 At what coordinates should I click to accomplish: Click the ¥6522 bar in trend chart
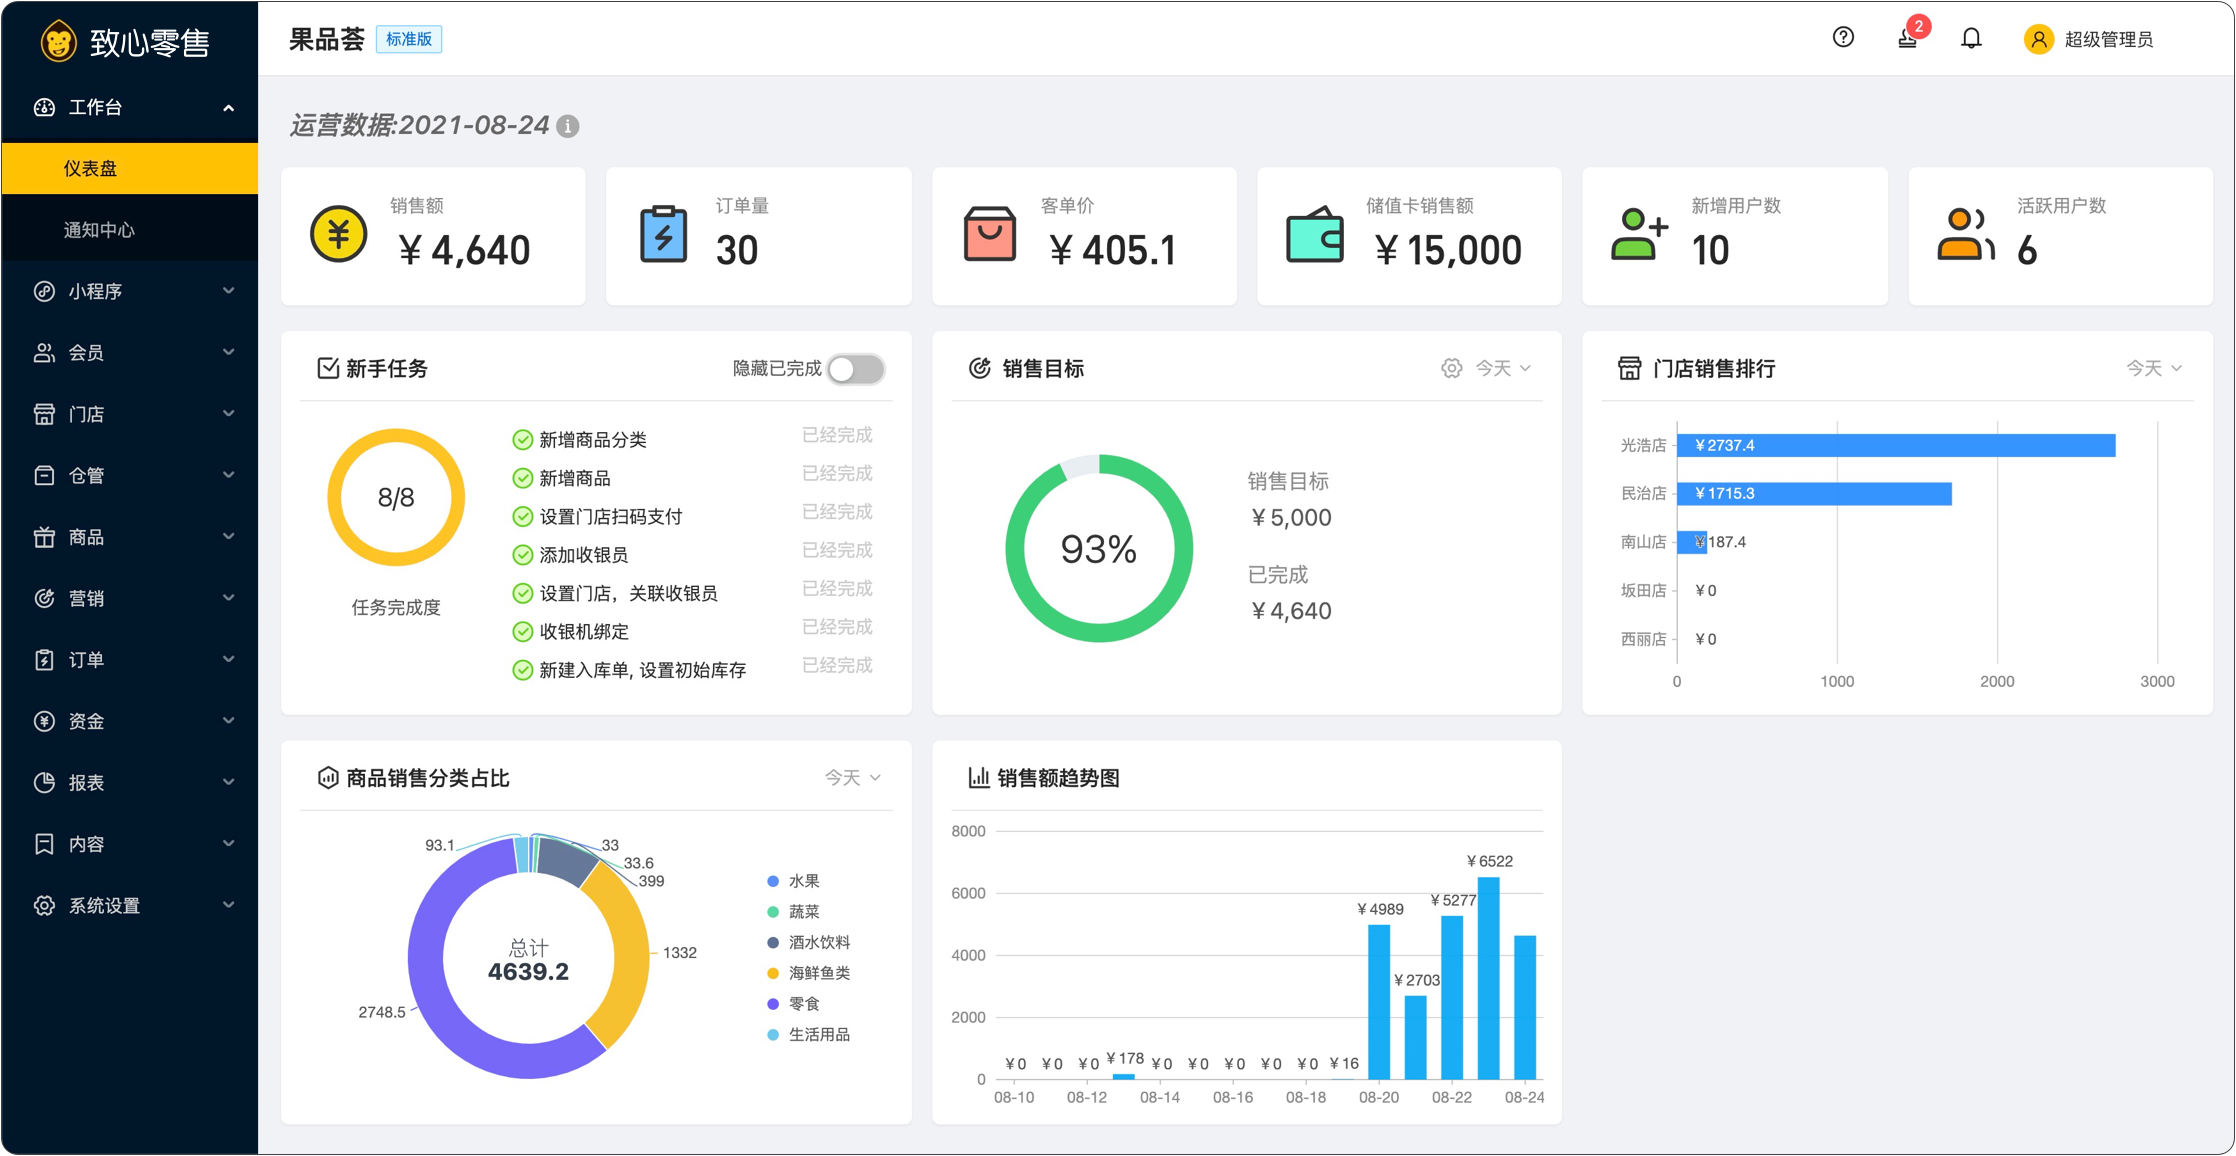coord(1488,978)
